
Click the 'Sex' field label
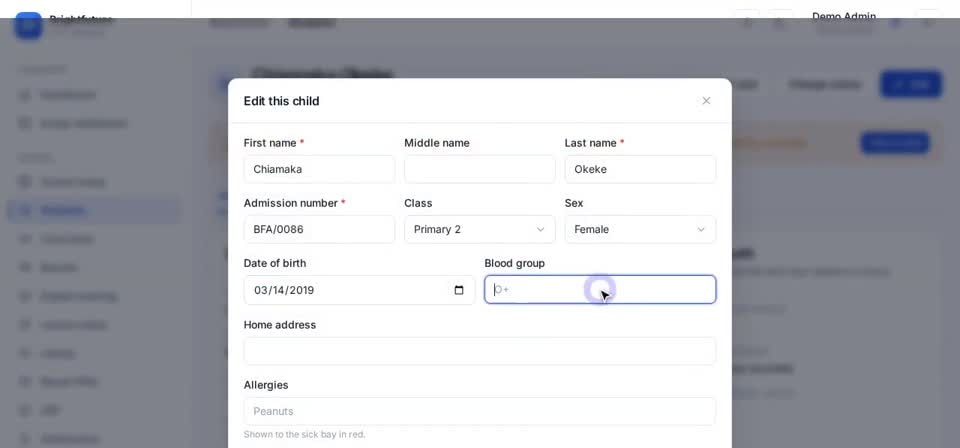click(x=574, y=203)
